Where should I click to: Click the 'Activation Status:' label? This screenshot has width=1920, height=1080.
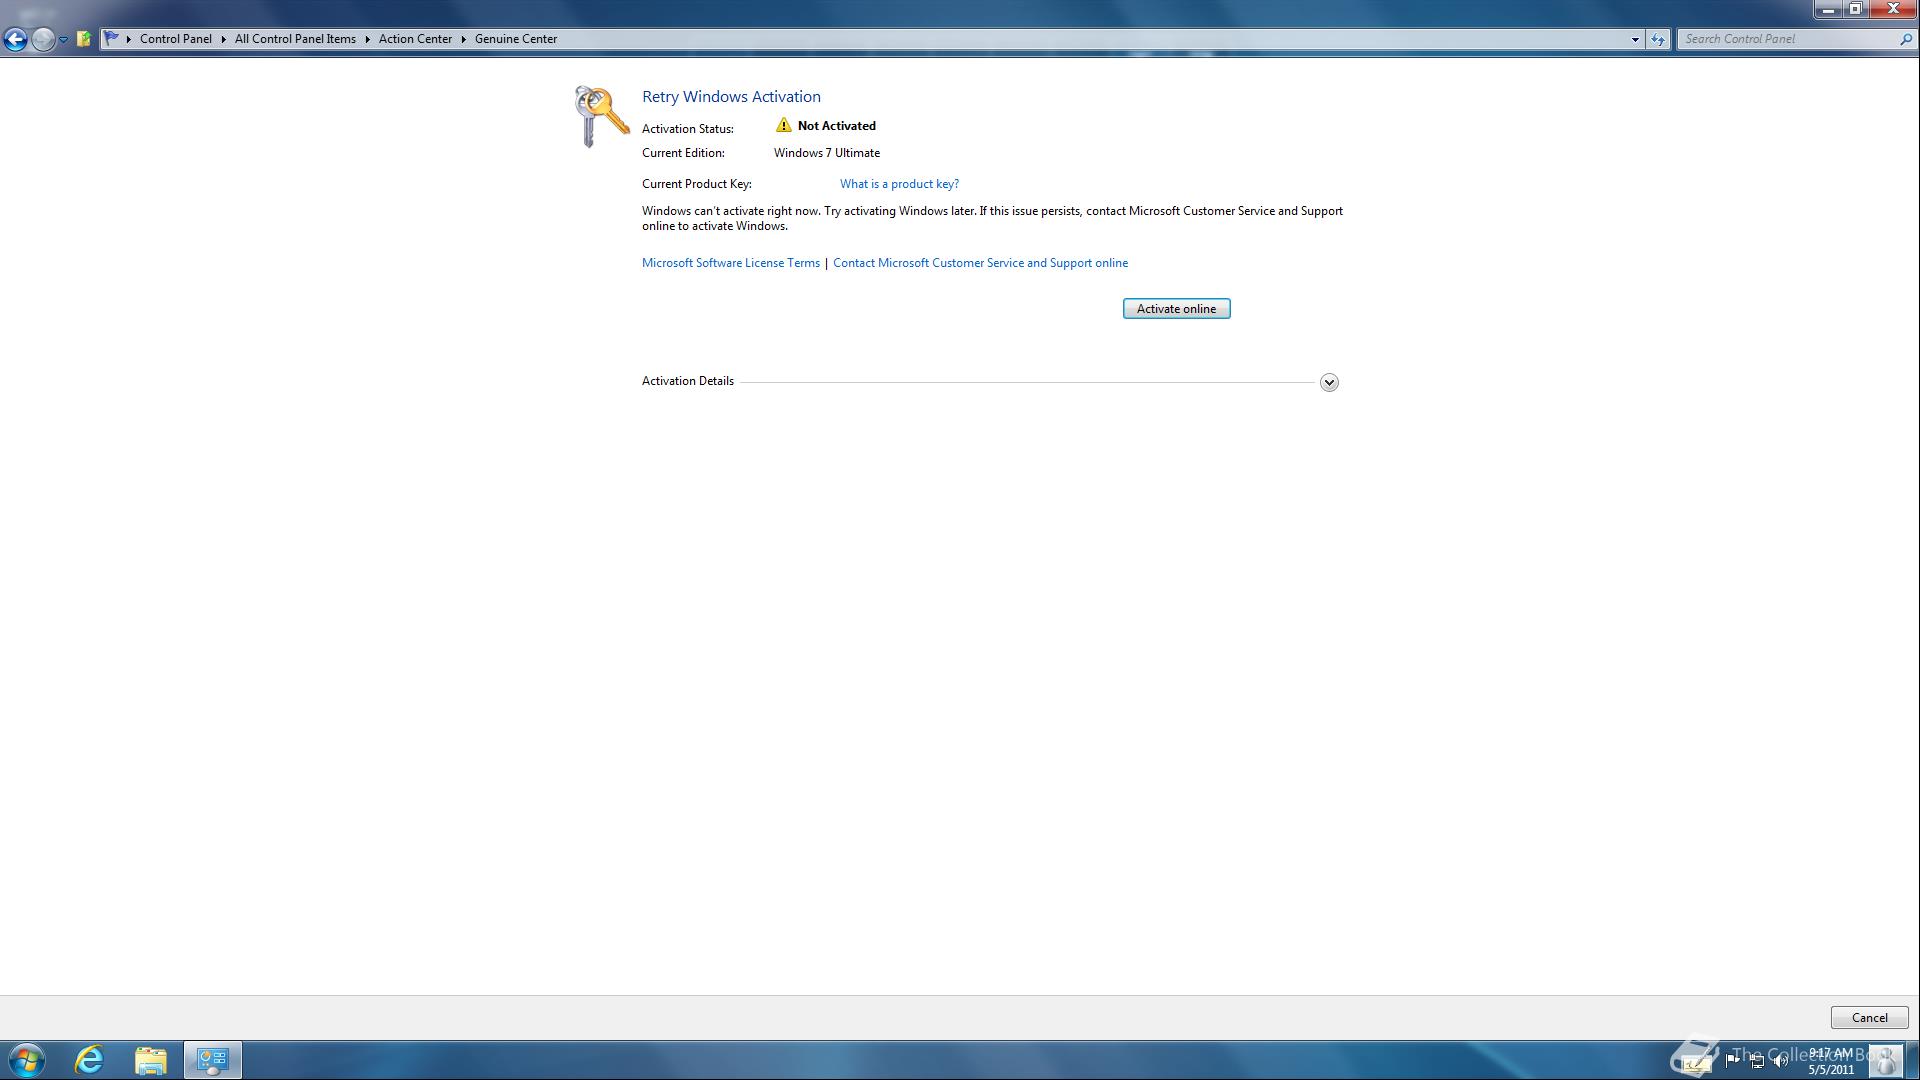(x=688, y=129)
